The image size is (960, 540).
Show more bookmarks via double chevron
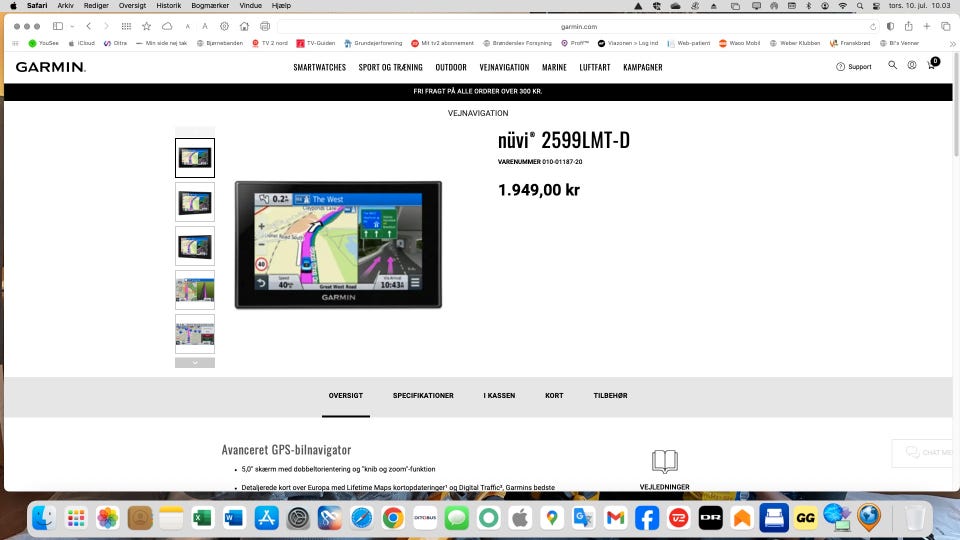click(x=952, y=43)
